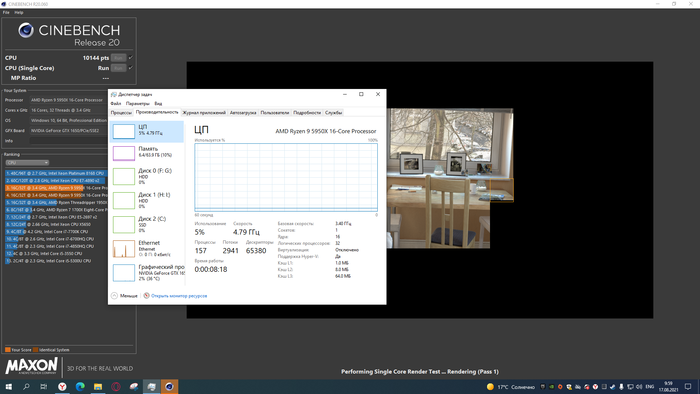Viewport: 700px width, 394px height.
Task: Open Cinebench File menu
Action: 6,12
